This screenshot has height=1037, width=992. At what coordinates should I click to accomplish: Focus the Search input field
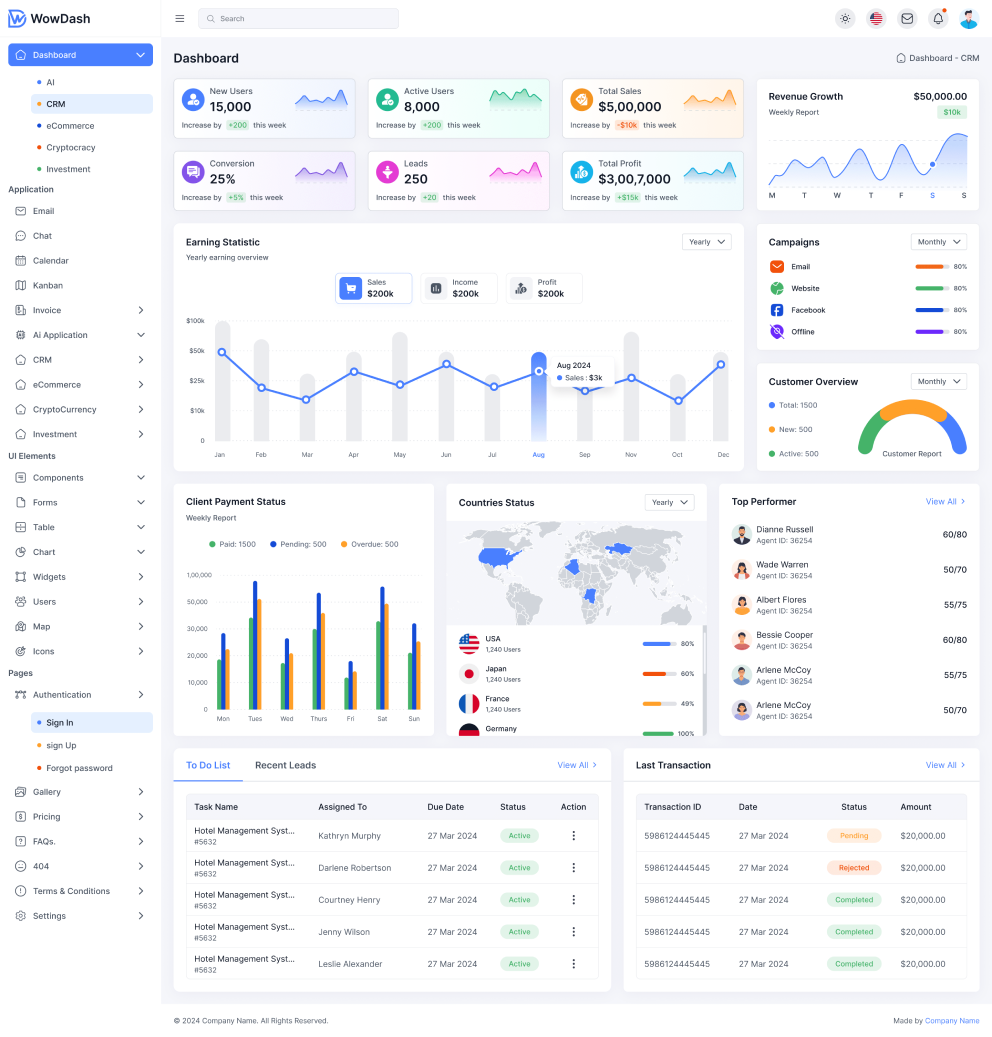(x=298, y=19)
